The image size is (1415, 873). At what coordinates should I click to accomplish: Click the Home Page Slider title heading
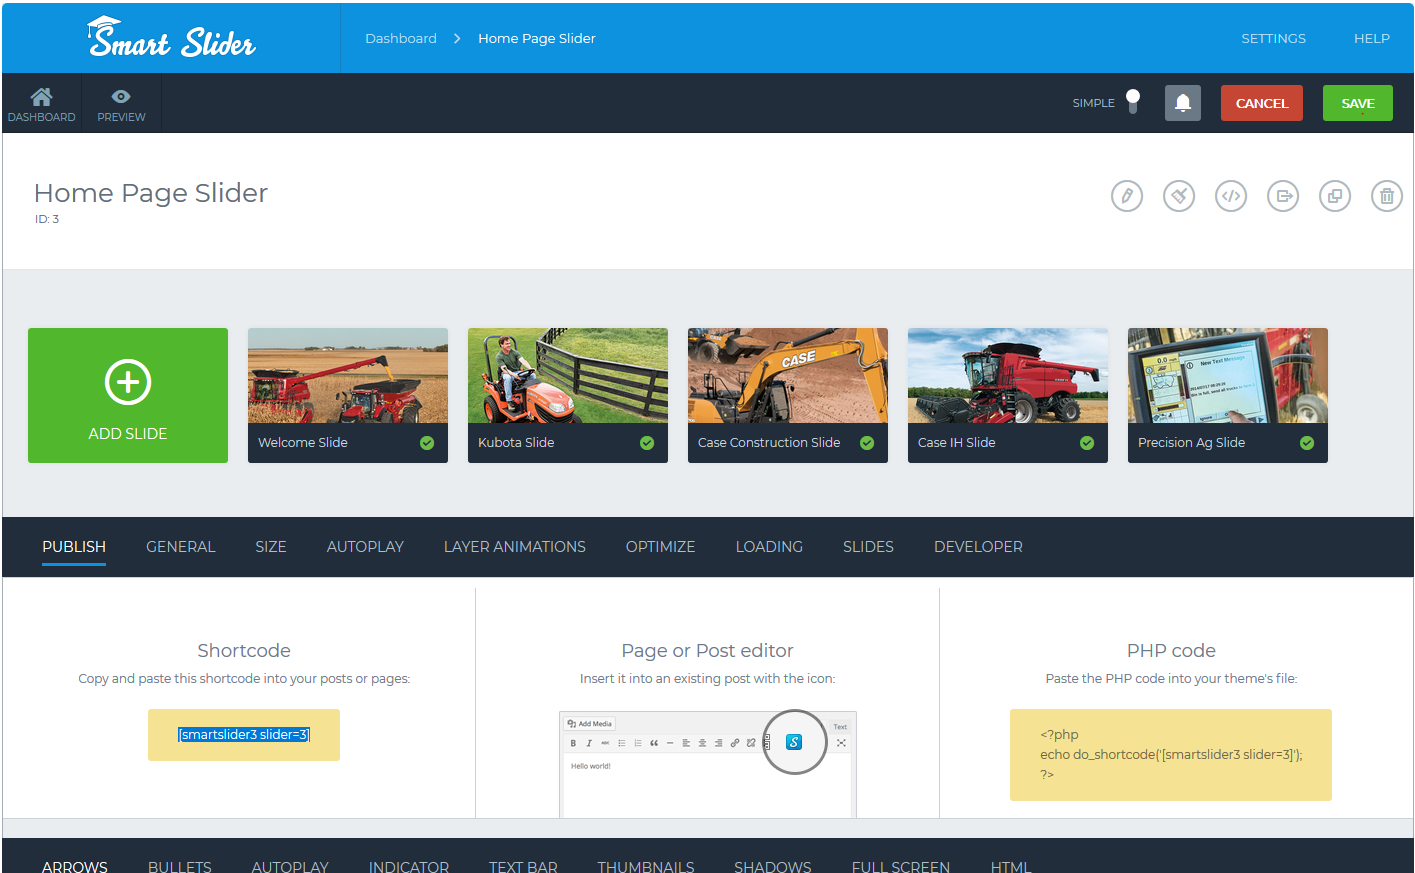151,193
